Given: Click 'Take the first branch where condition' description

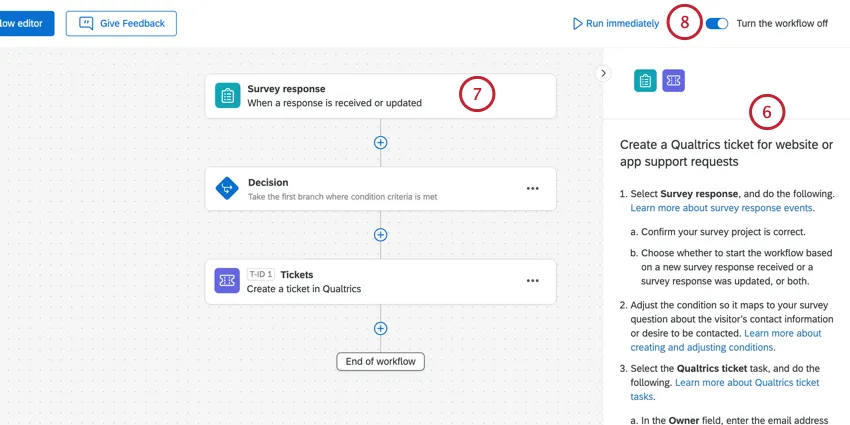Looking at the screenshot, I should click(x=343, y=197).
